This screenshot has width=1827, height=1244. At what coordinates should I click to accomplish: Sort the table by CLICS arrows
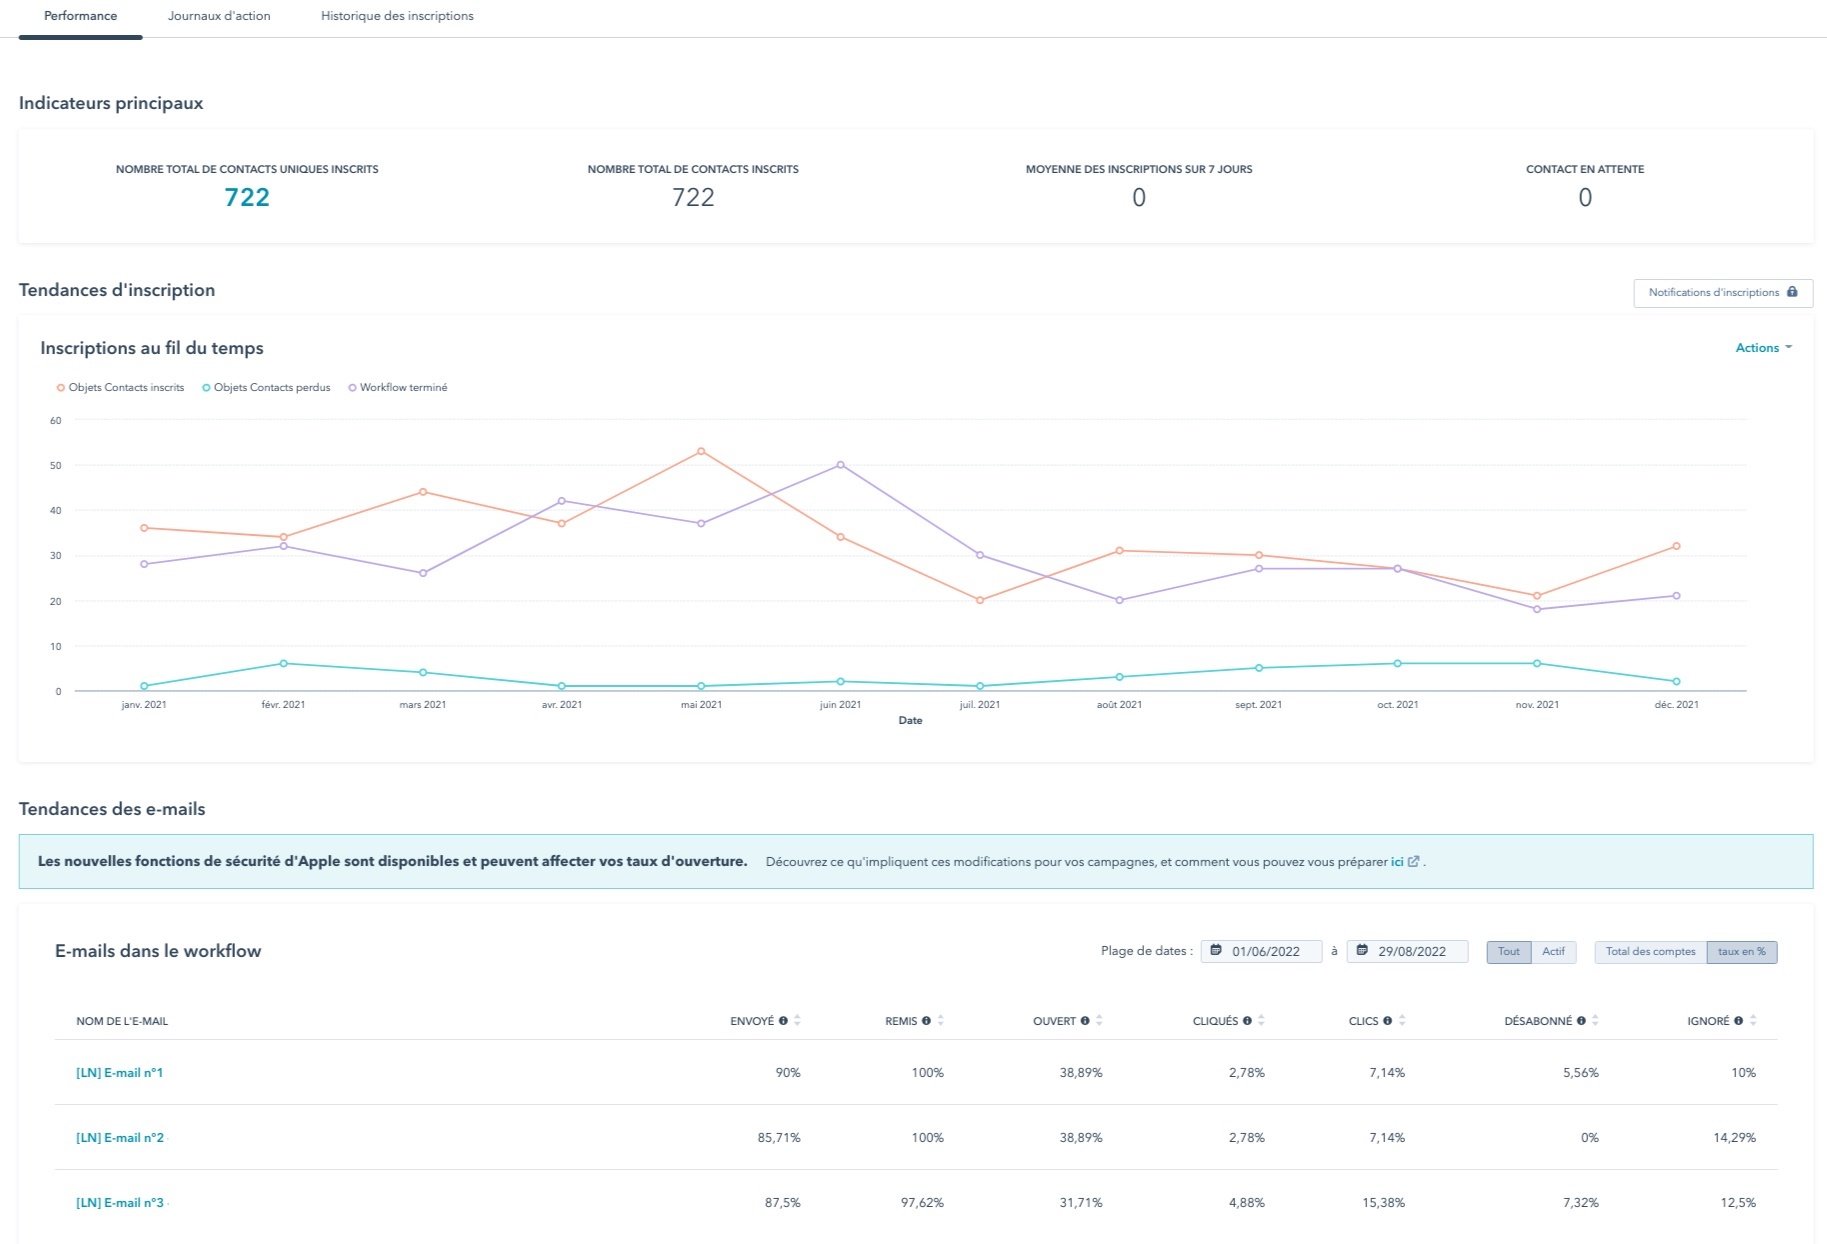tap(1402, 1021)
